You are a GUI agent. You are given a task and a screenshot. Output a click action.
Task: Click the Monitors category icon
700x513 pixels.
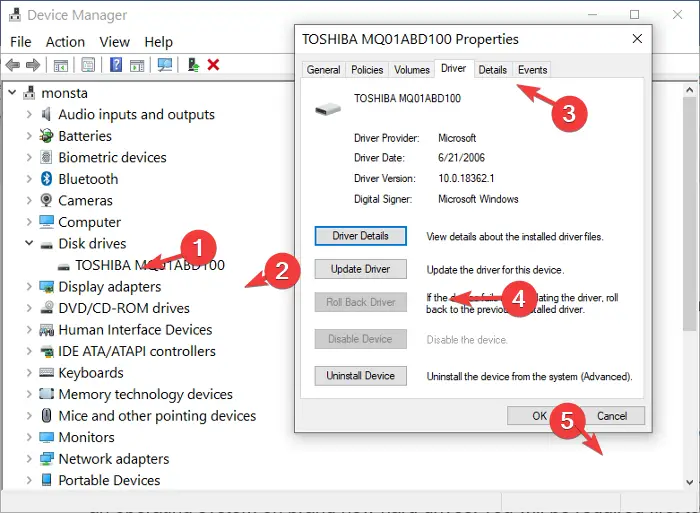tap(46, 437)
